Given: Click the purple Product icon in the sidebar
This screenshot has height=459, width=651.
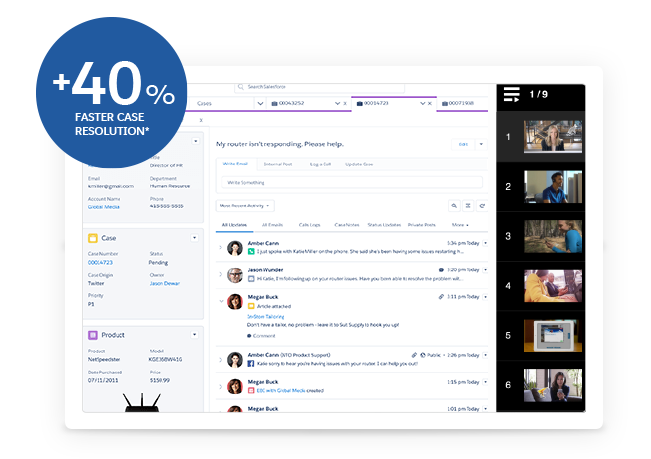Looking at the screenshot, I should click(x=93, y=335).
